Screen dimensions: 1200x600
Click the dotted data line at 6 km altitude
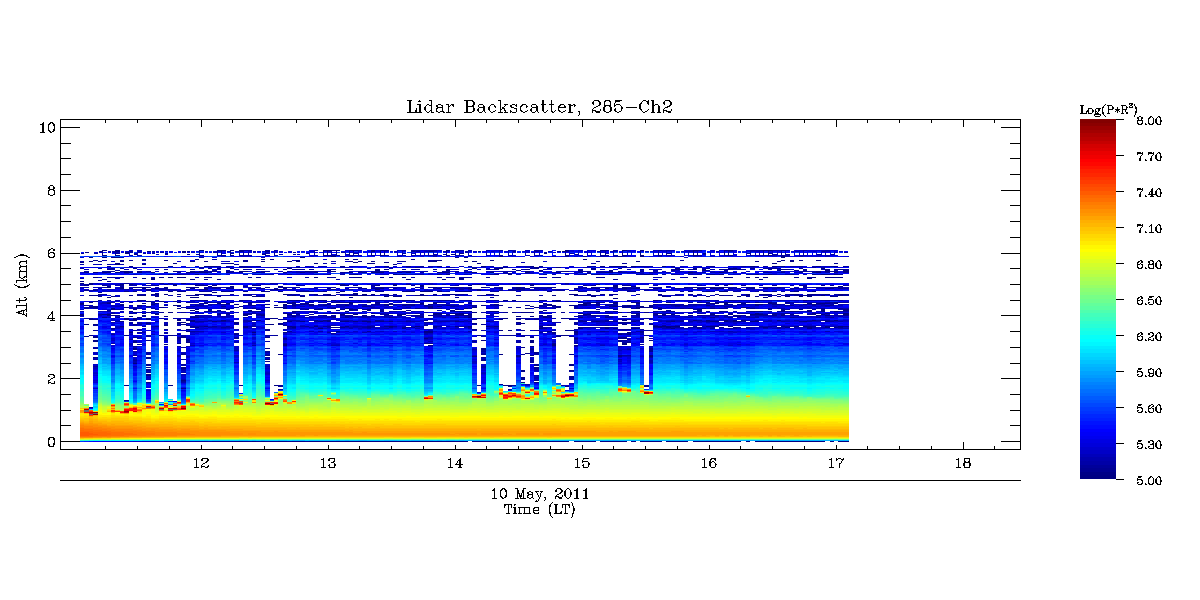coord(464,253)
